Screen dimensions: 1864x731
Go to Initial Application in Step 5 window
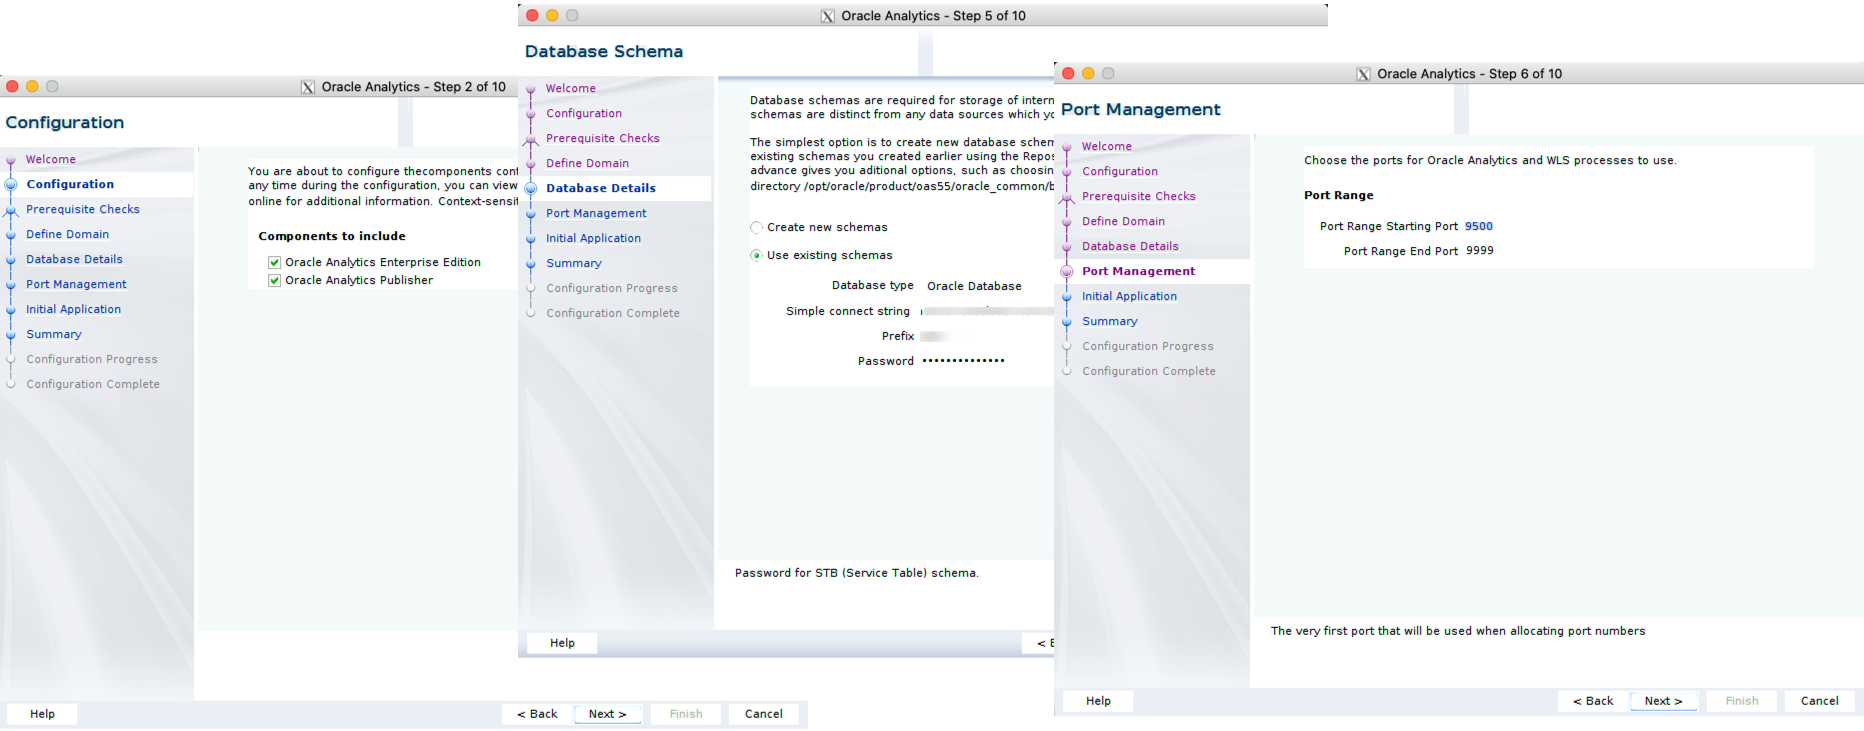tap(594, 238)
